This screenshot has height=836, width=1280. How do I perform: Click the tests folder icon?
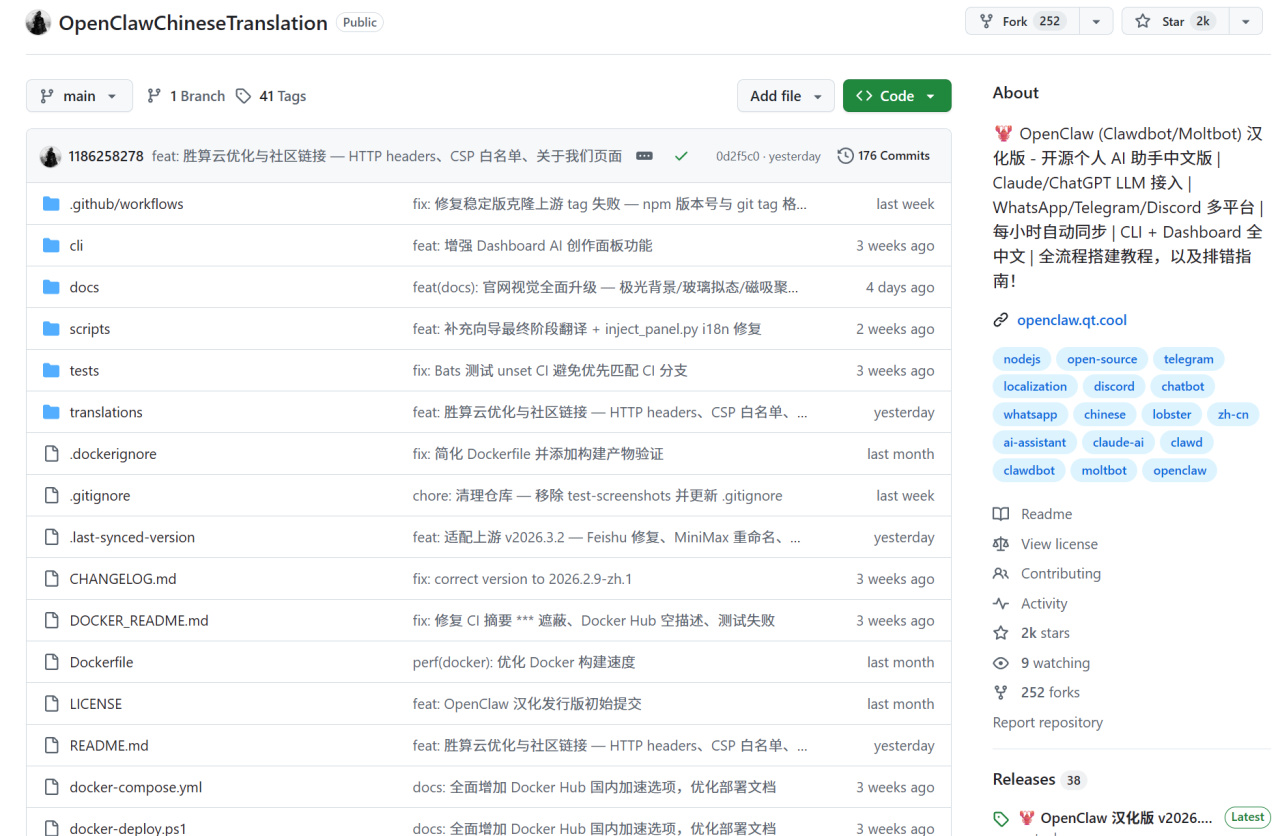point(52,371)
